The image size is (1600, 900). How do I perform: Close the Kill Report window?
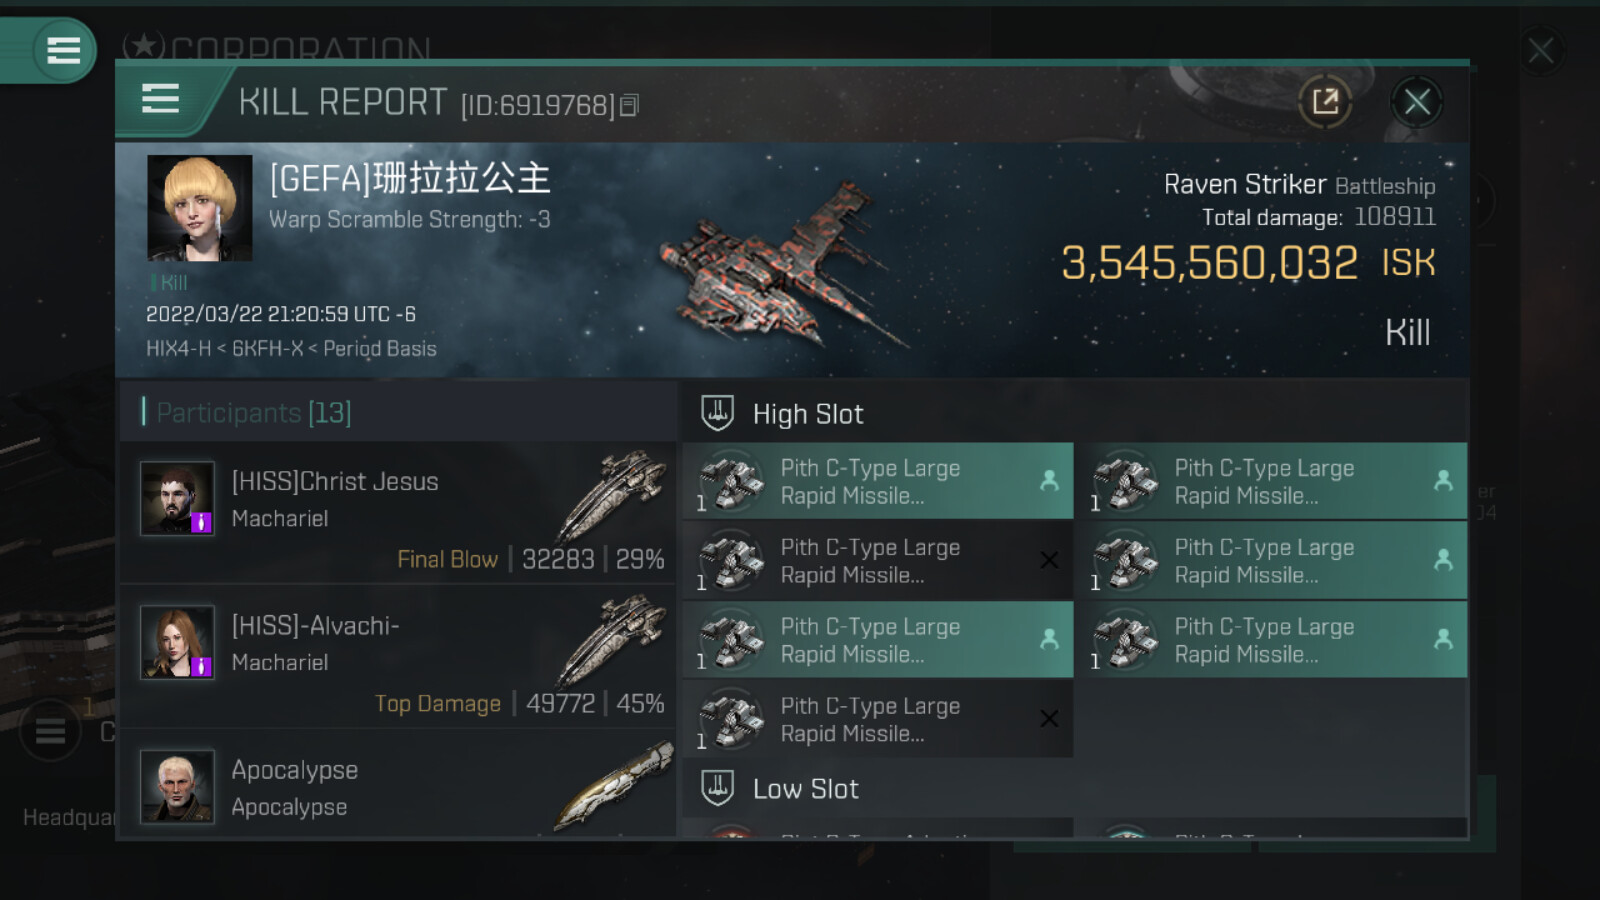(x=1416, y=101)
